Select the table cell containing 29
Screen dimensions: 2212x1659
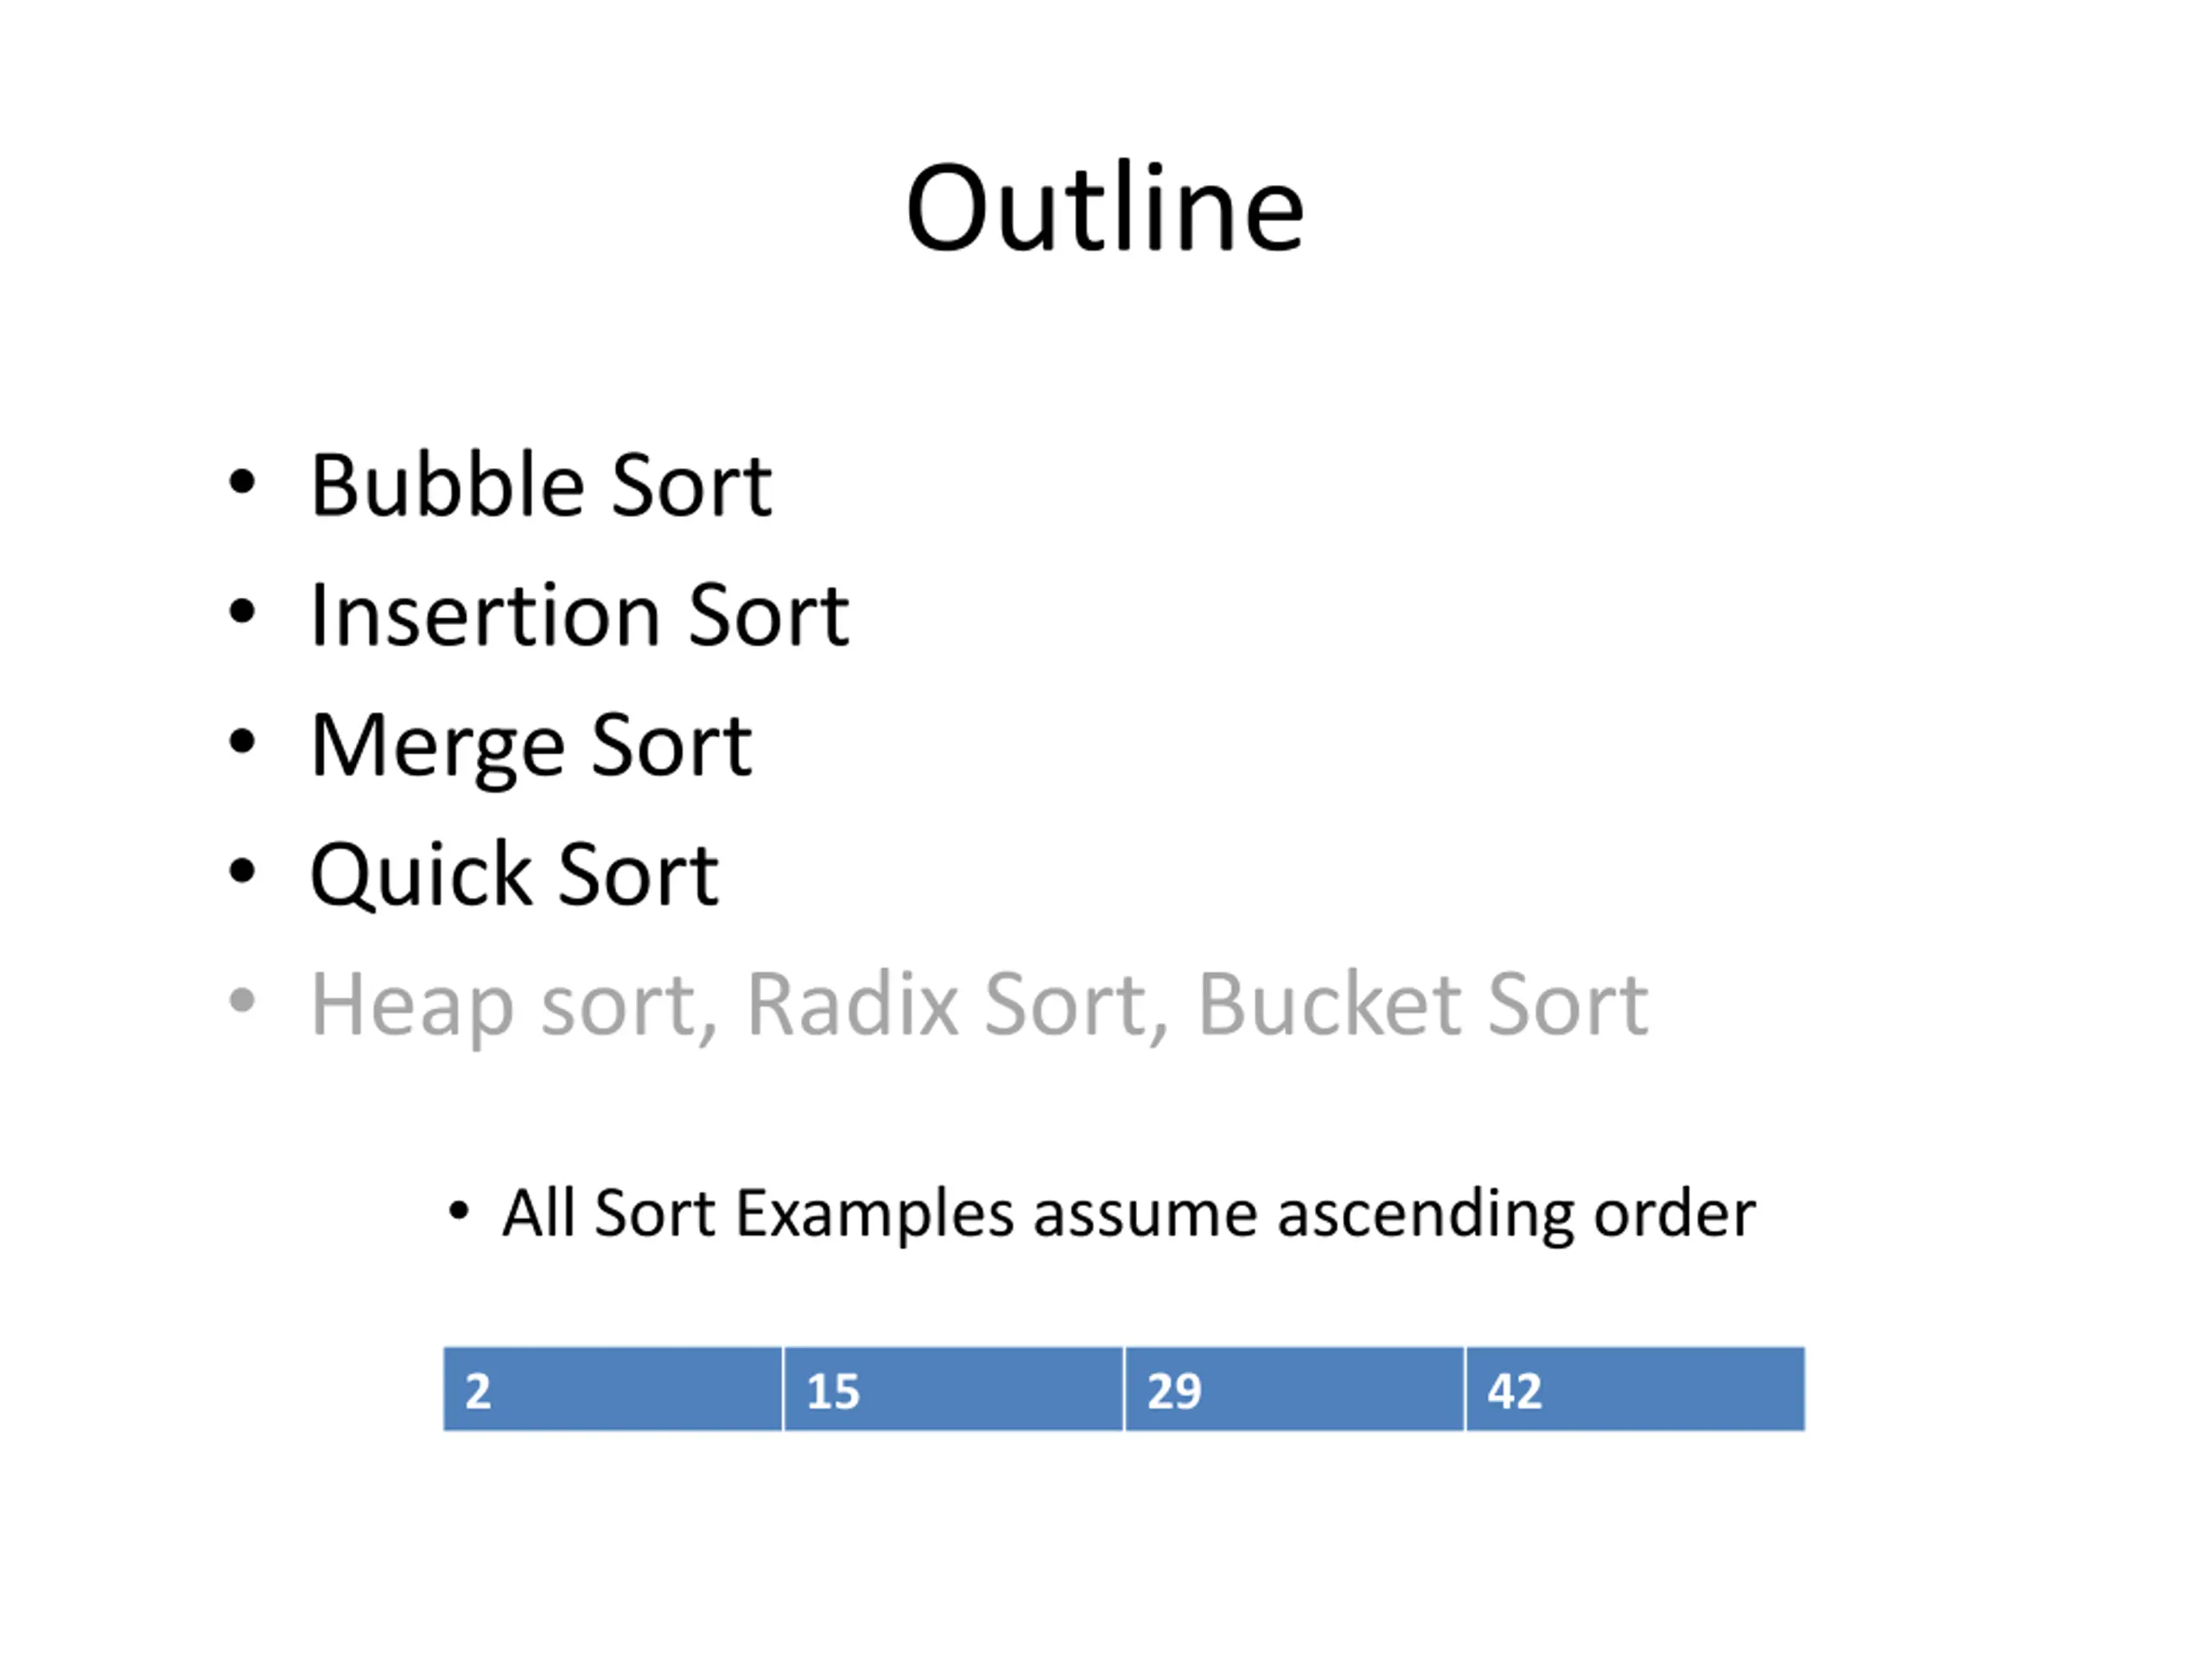tap(1295, 1390)
